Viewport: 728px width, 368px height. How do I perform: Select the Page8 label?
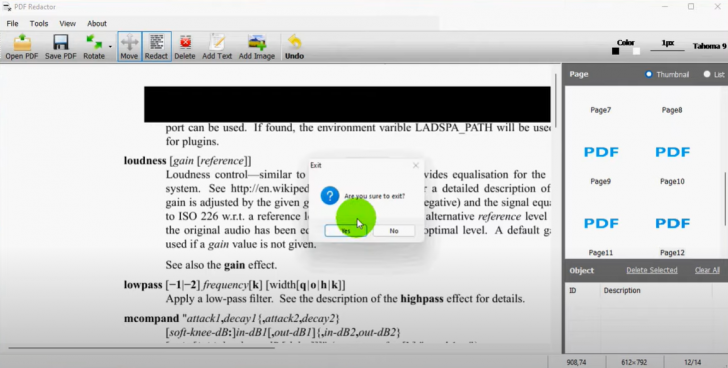point(672,110)
